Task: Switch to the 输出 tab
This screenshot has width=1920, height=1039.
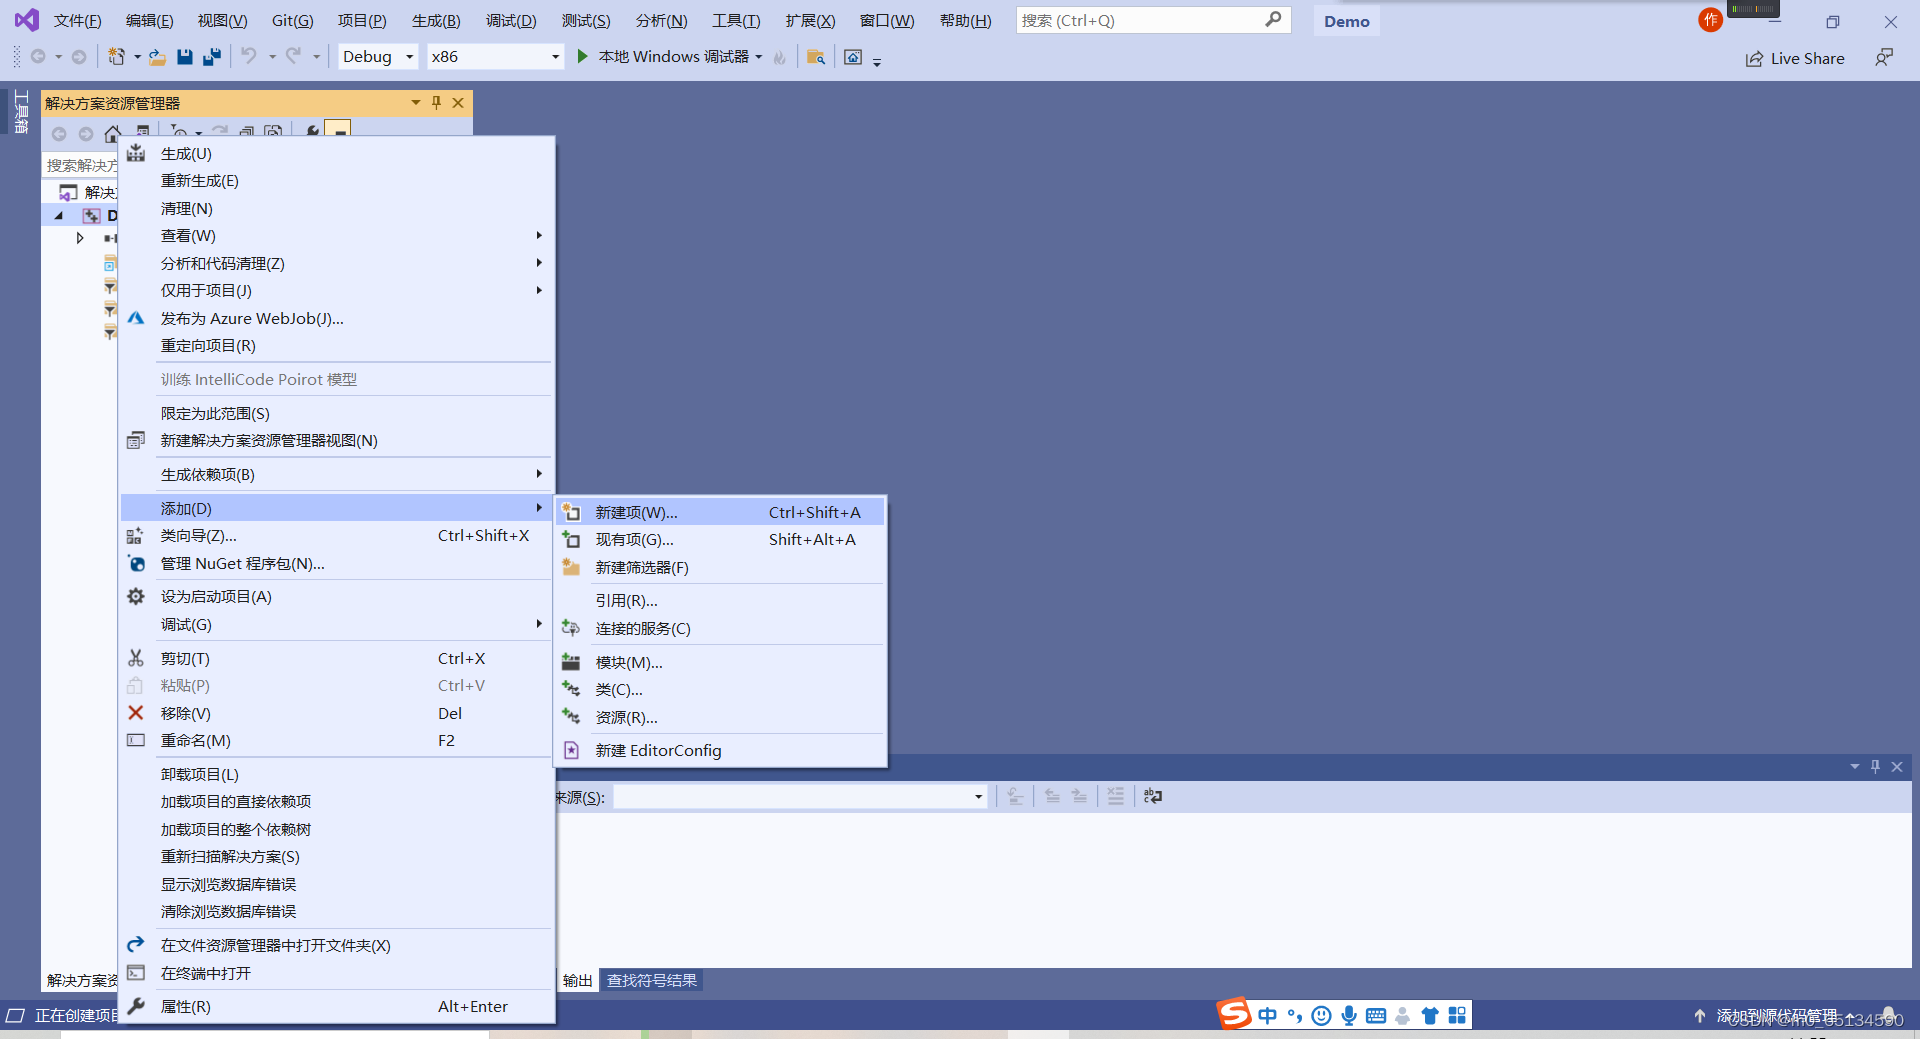Action: coord(577,980)
